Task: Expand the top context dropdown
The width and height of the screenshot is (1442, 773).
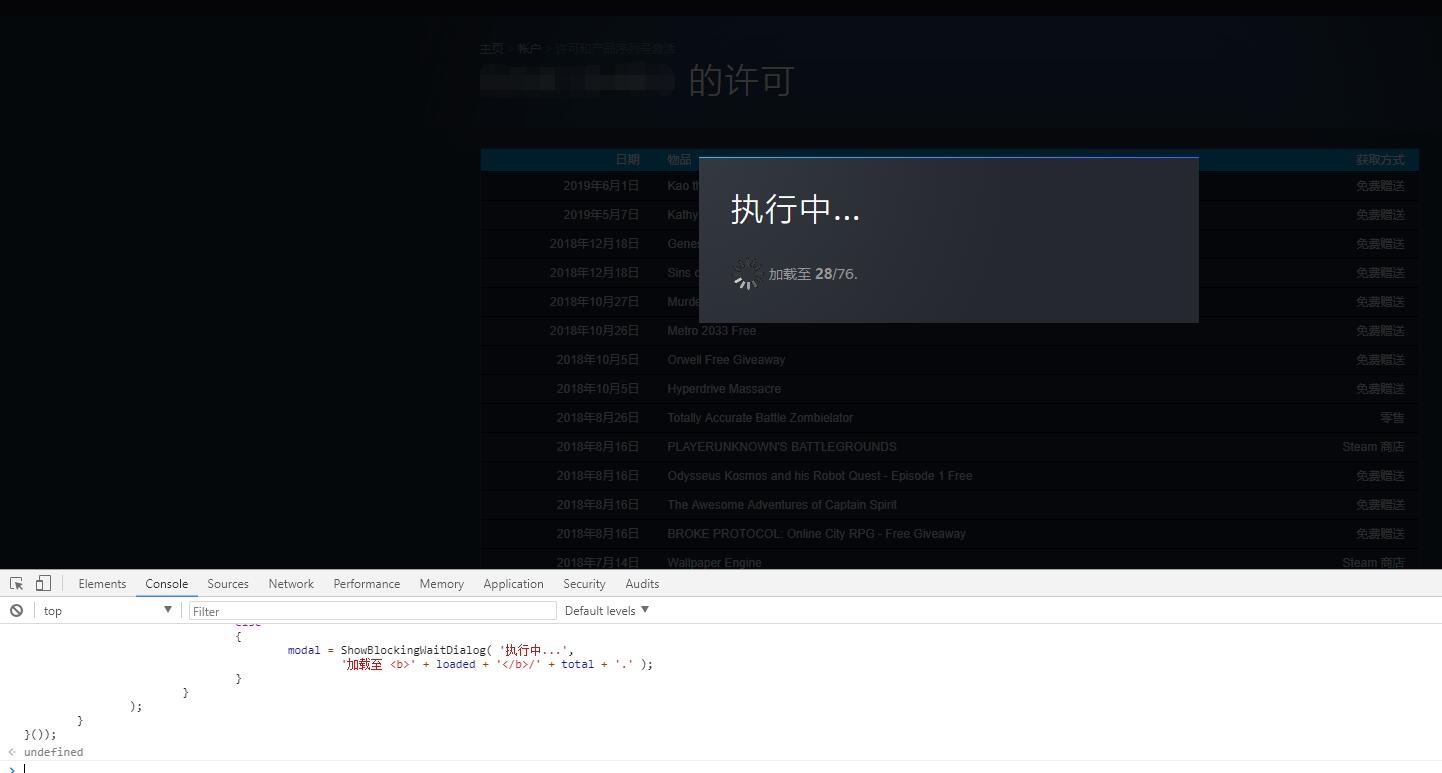Action: (x=107, y=611)
